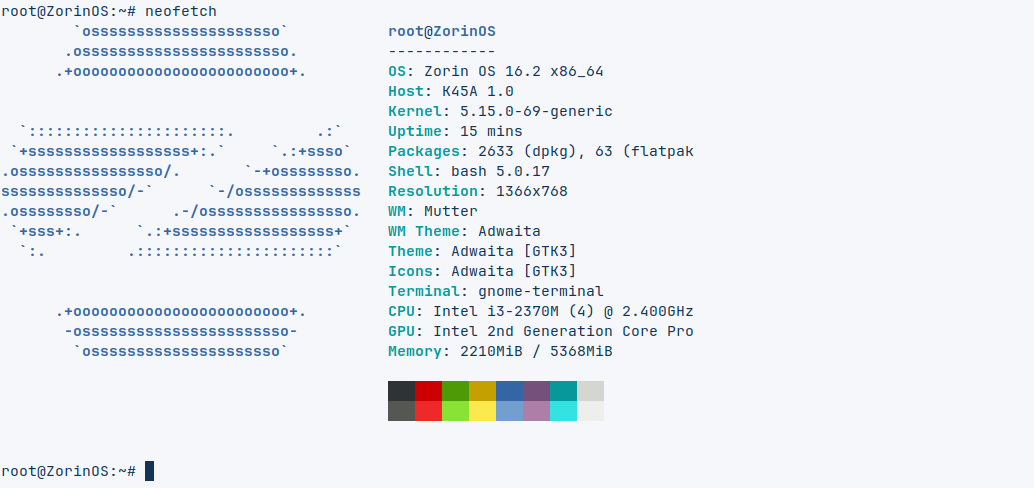This screenshot has width=1034, height=488.
Task: Pick the bright yellow swatch in the bottom row
Action: [483, 411]
